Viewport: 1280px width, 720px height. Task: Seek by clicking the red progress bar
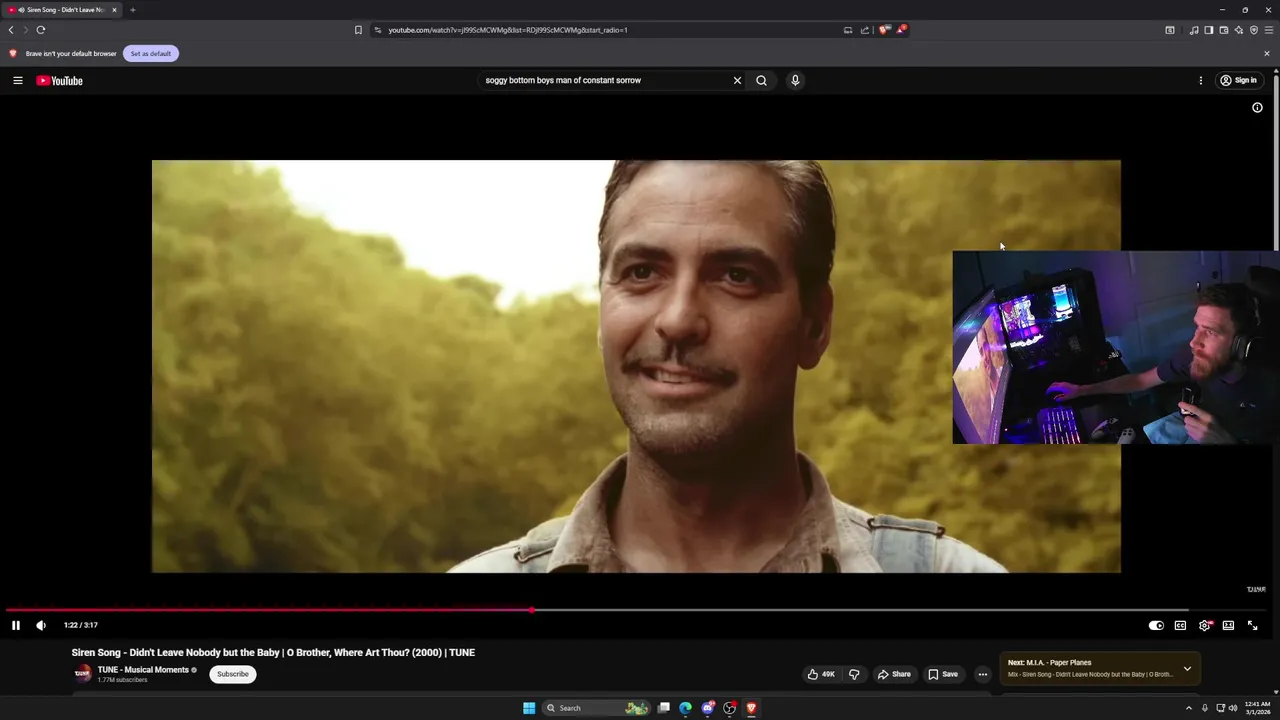[x=268, y=610]
